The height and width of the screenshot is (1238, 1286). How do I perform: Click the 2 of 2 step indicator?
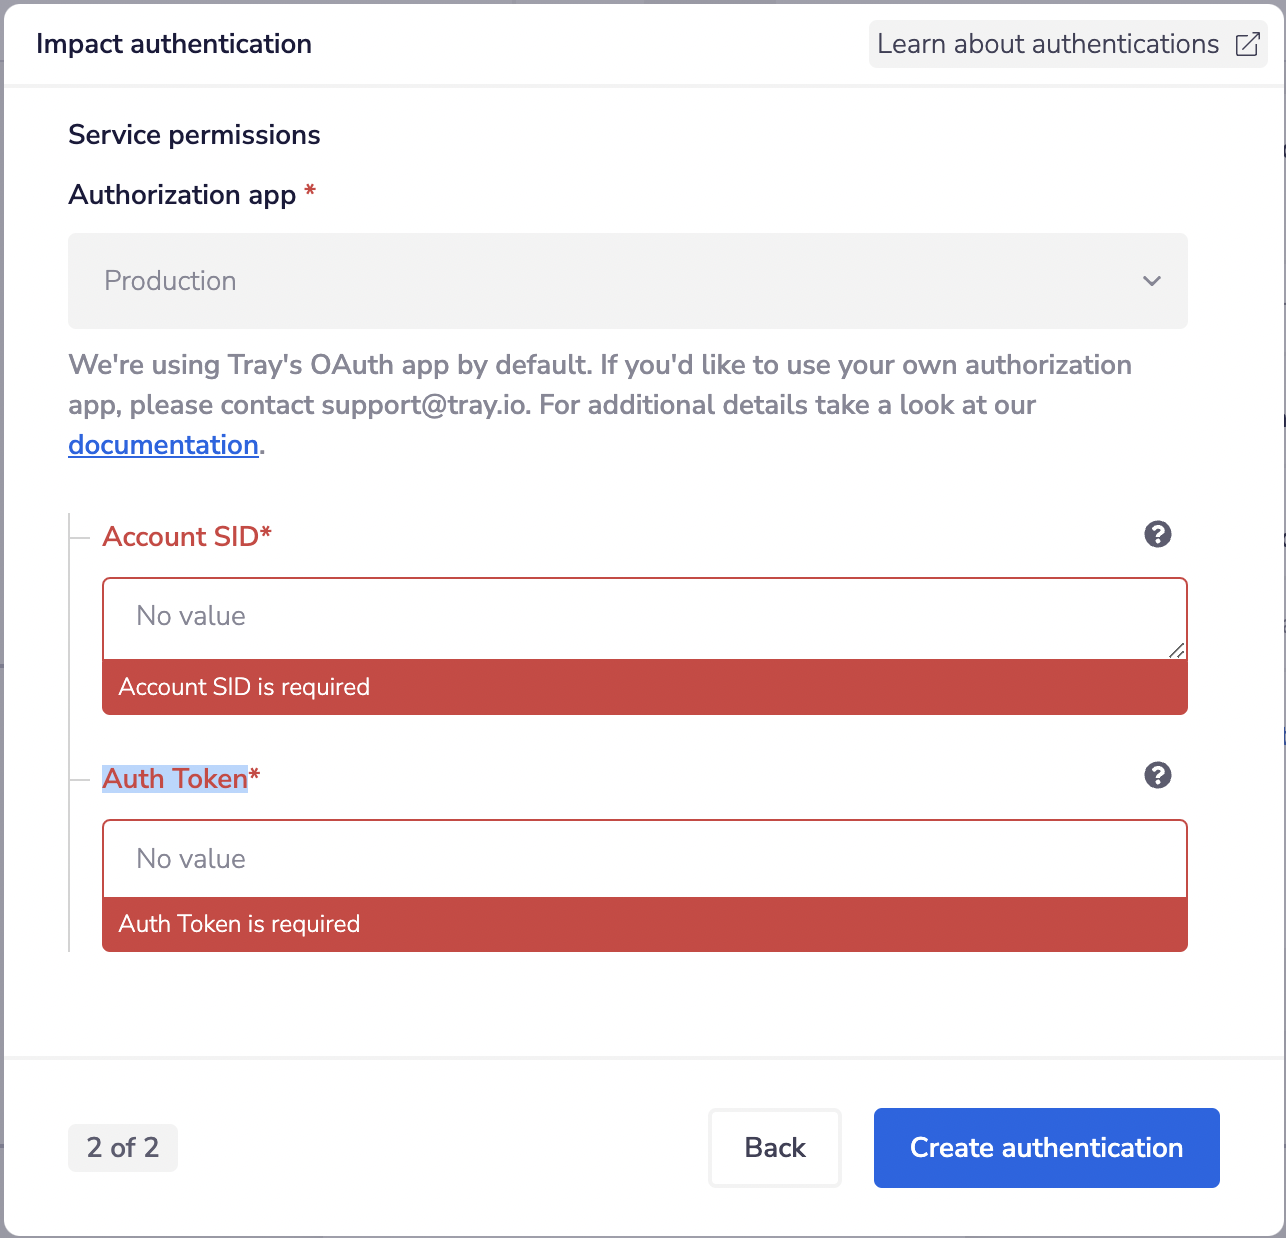coord(122,1148)
